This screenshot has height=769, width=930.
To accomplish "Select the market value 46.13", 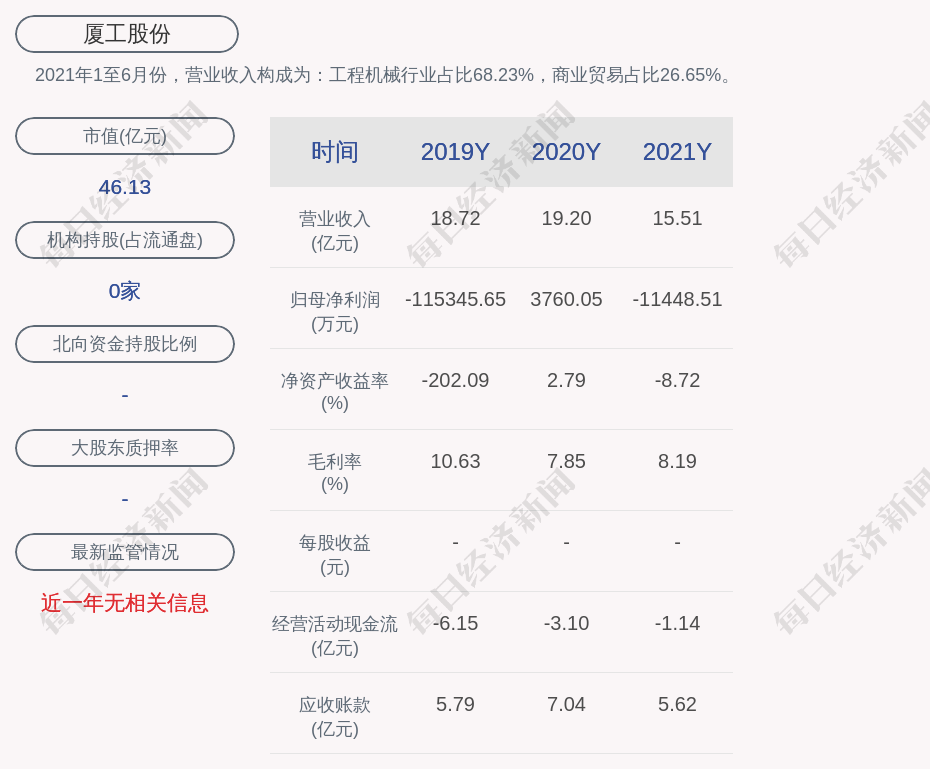I will 125,187.
